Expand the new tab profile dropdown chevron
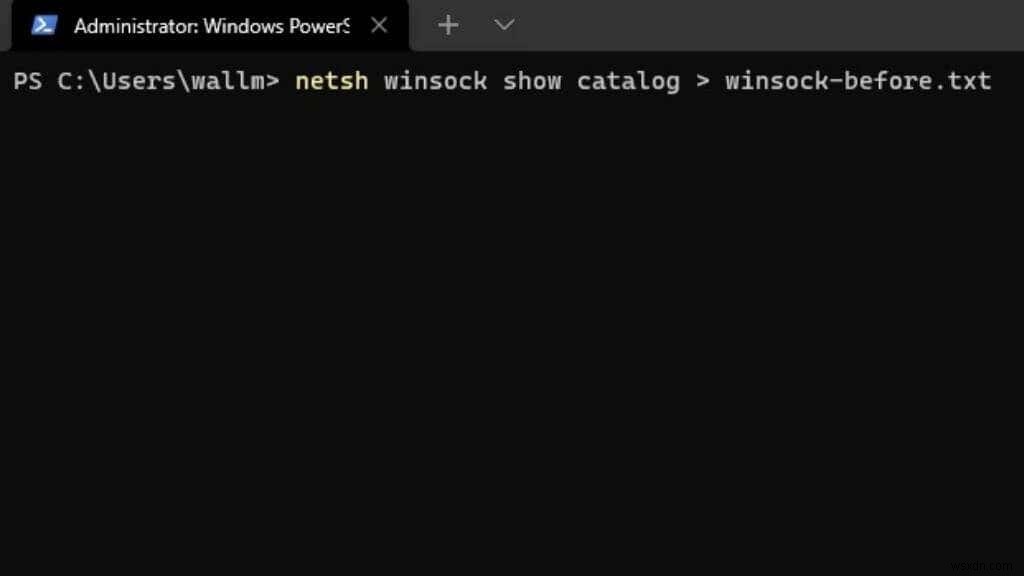 point(504,25)
